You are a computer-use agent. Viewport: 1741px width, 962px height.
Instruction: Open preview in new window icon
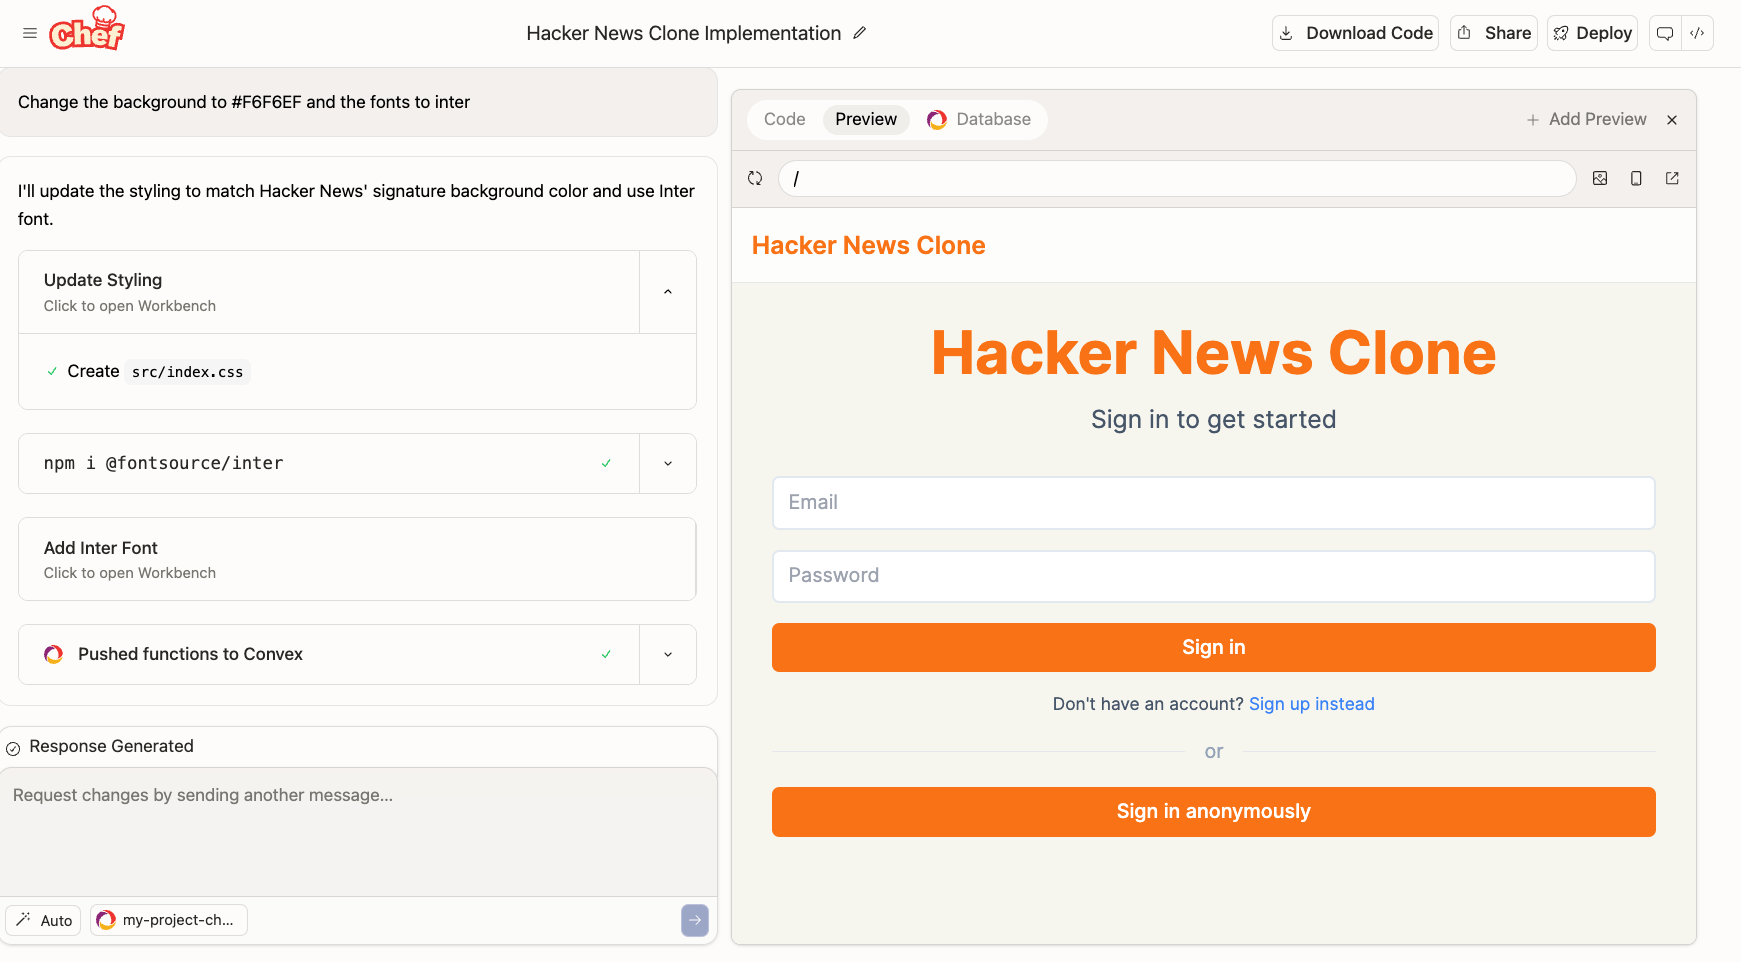[x=1672, y=178]
